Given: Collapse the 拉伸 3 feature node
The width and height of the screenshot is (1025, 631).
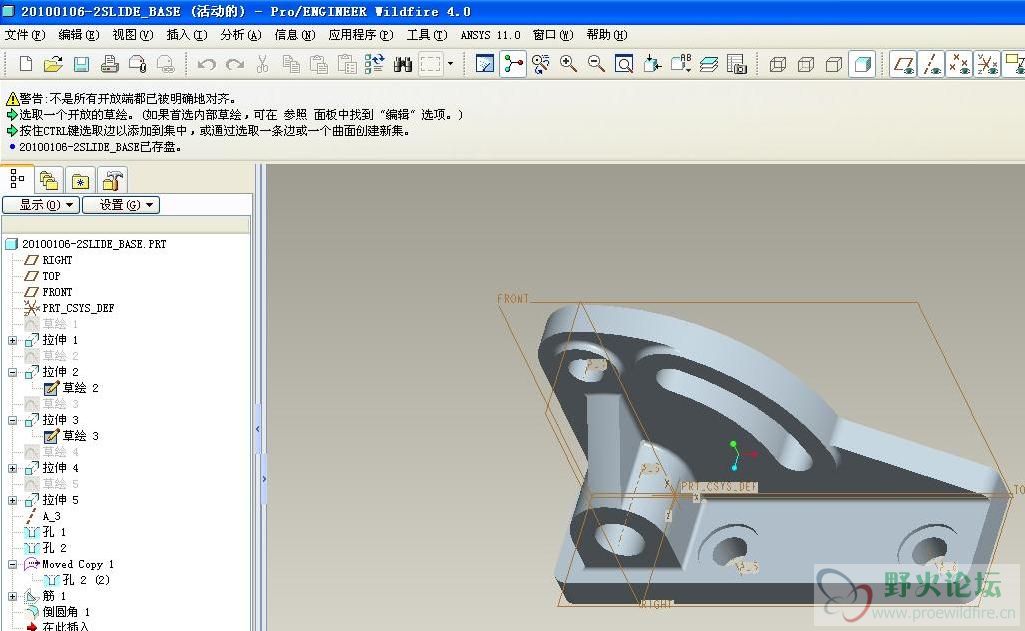Looking at the screenshot, I should coord(12,420).
